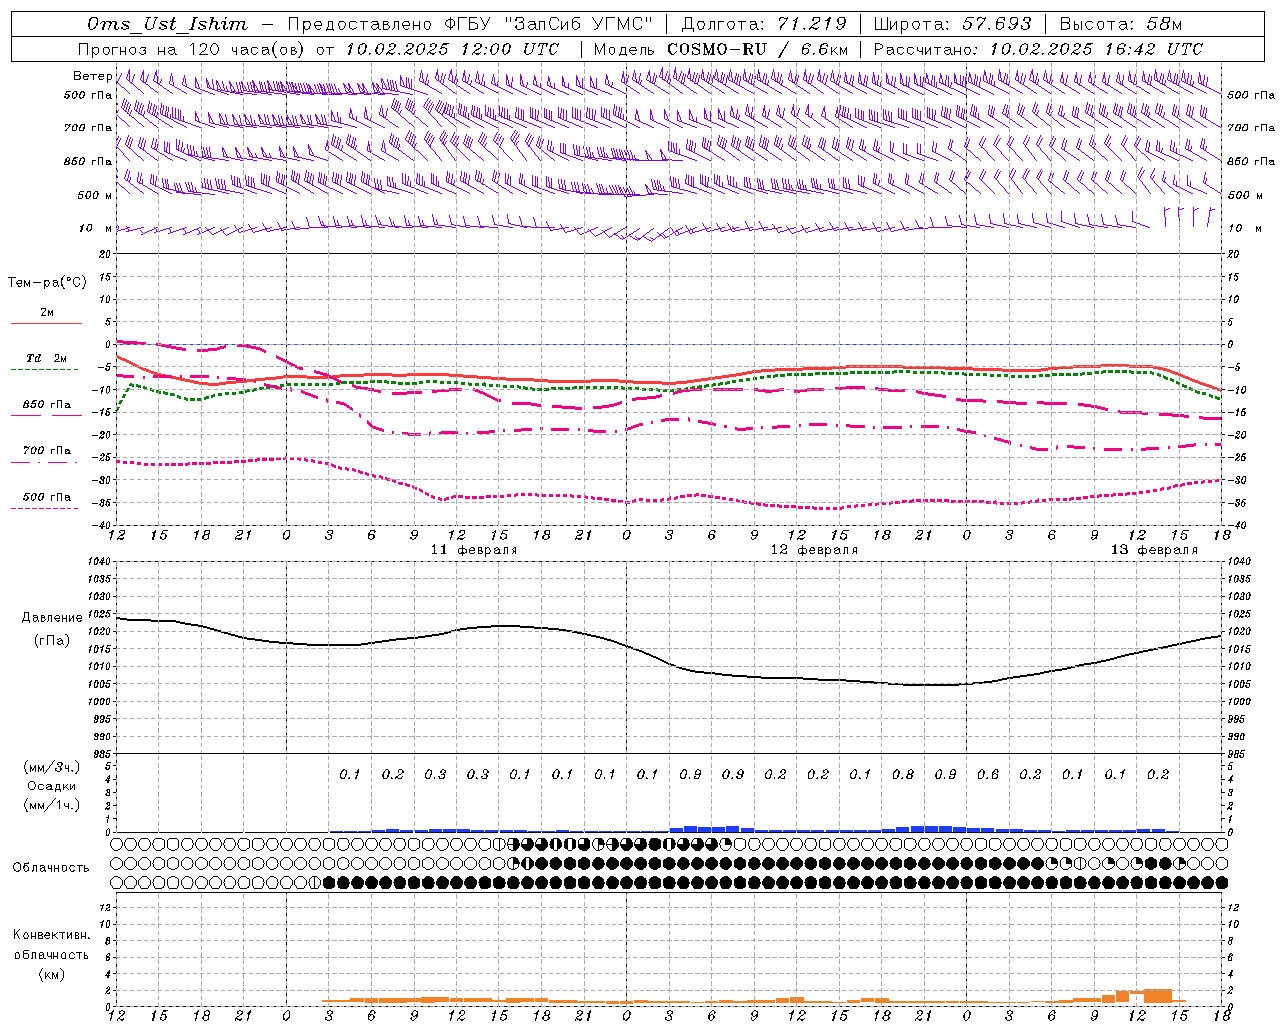
Task: Click the right-side 700 гПа wind label
Action: coord(1251,128)
